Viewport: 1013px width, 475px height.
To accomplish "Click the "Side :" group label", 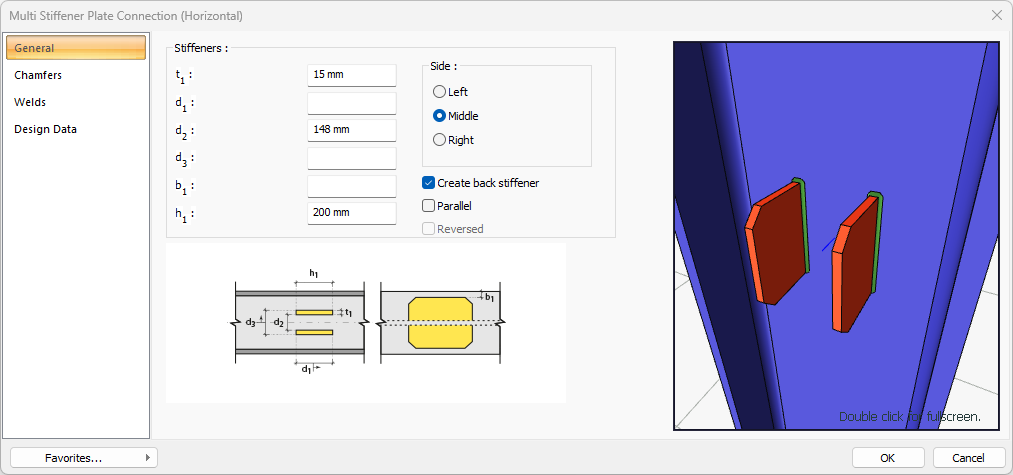I will (x=443, y=66).
